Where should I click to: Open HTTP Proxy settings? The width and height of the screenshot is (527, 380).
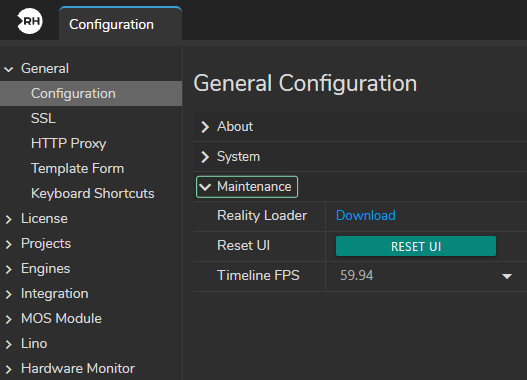(x=69, y=143)
